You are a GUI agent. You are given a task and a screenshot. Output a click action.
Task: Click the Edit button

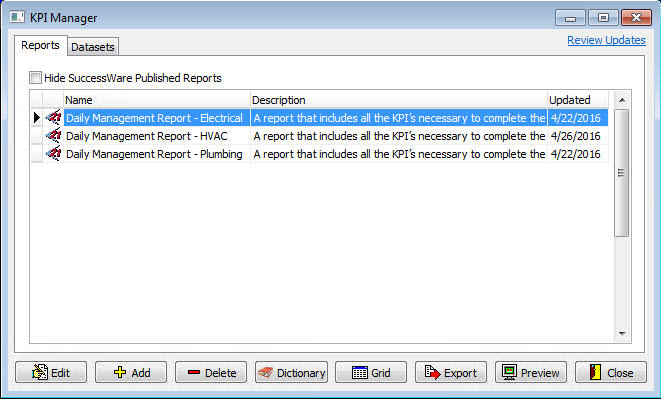(x=51, y=372)
